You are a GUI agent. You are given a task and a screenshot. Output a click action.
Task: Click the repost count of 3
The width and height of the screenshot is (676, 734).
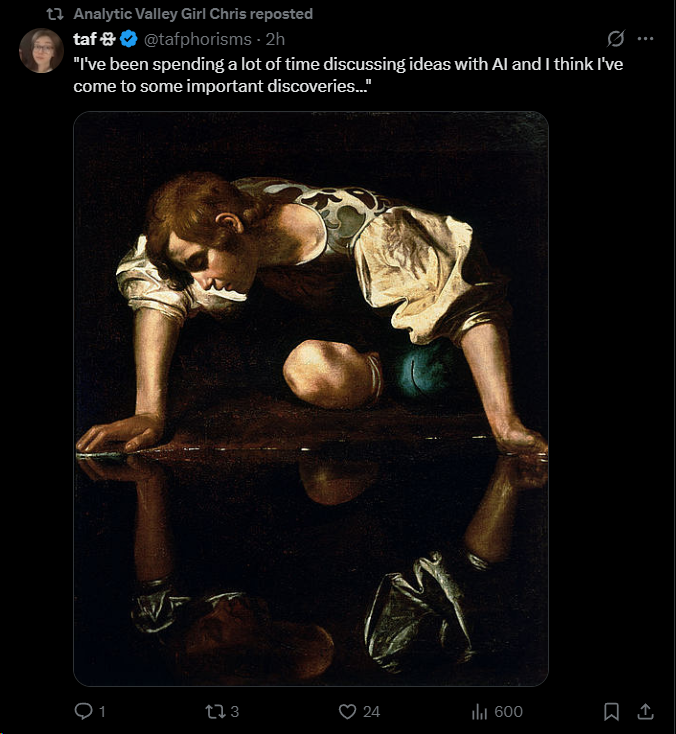[235, 711]
